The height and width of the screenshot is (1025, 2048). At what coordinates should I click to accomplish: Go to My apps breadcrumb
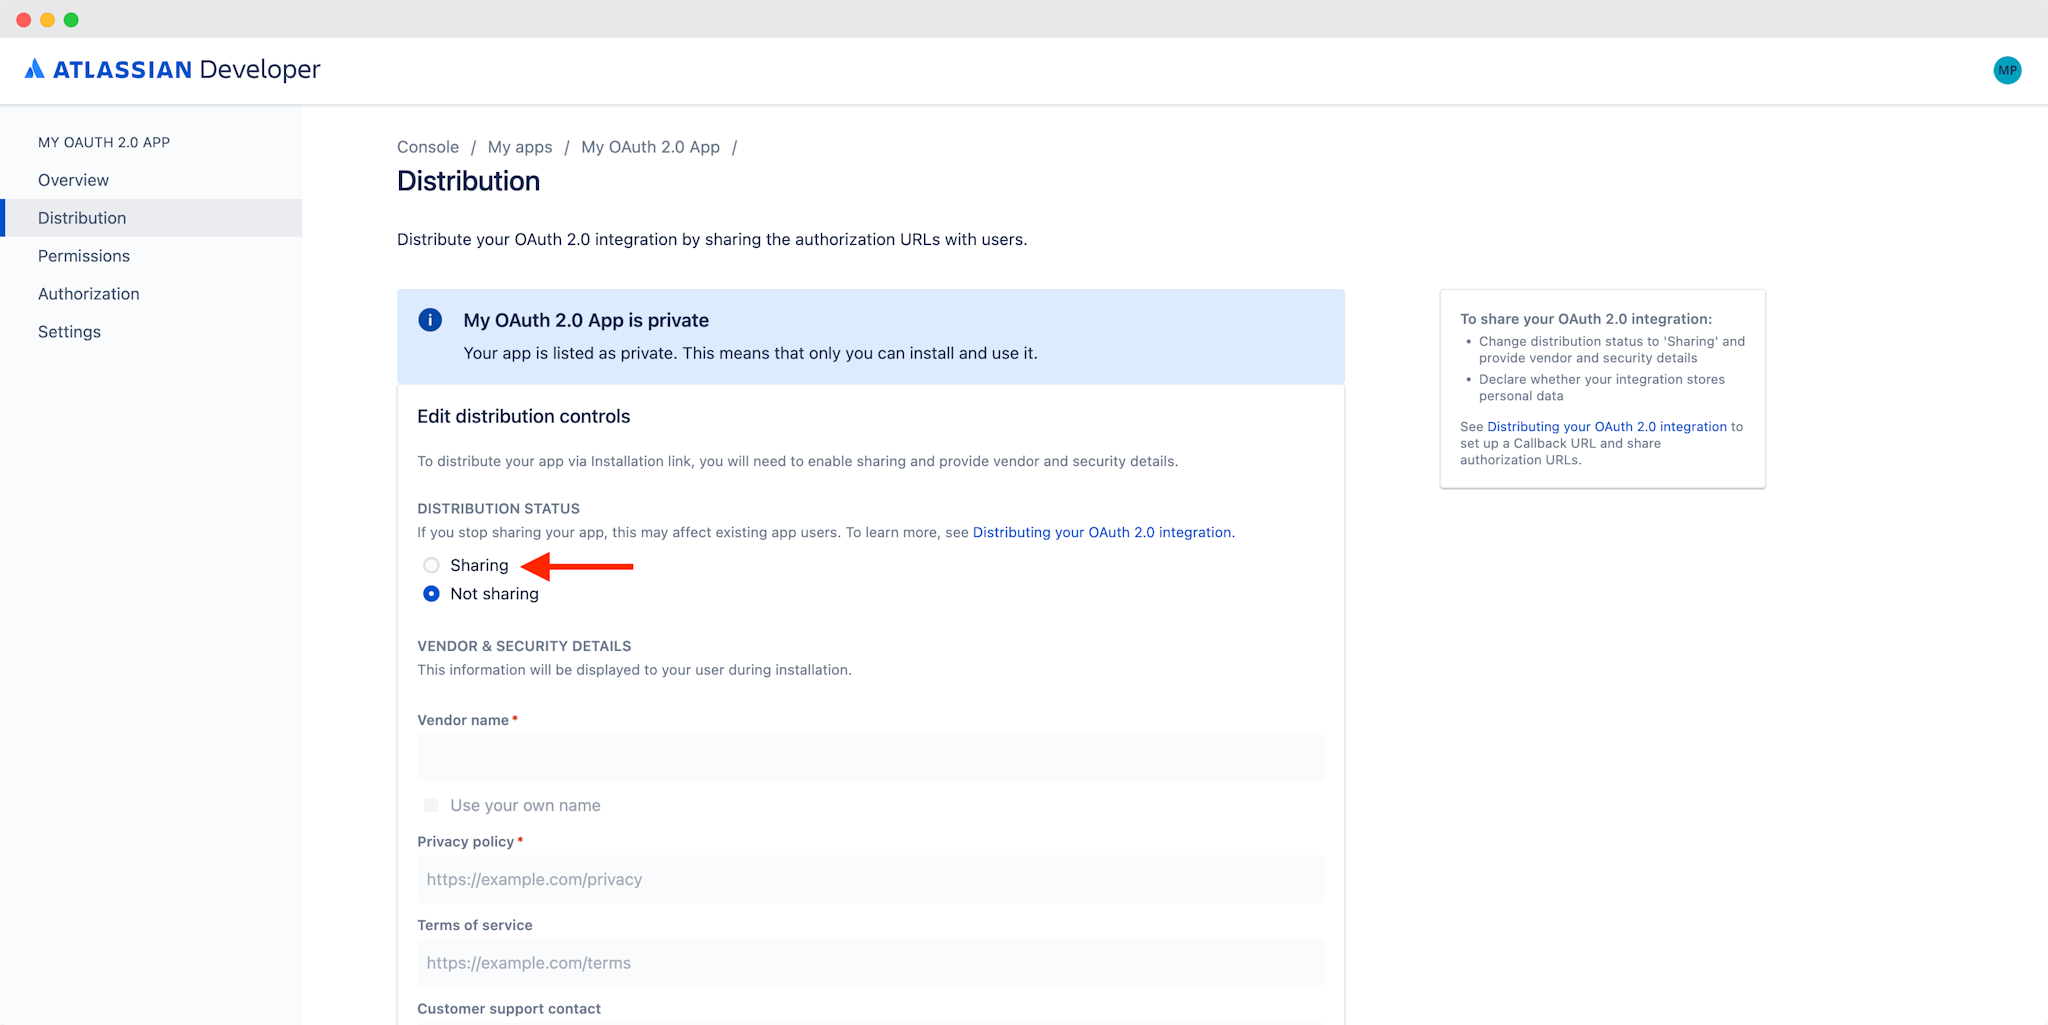click(x=520, y=147)
